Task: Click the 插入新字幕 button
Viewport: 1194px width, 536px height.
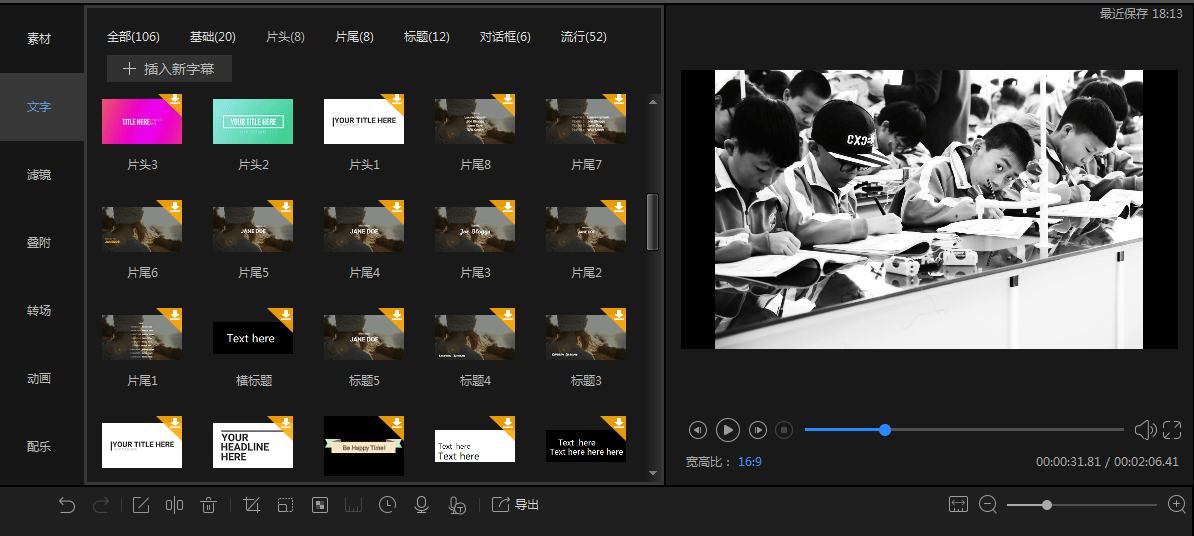Action: pos(169,69)
